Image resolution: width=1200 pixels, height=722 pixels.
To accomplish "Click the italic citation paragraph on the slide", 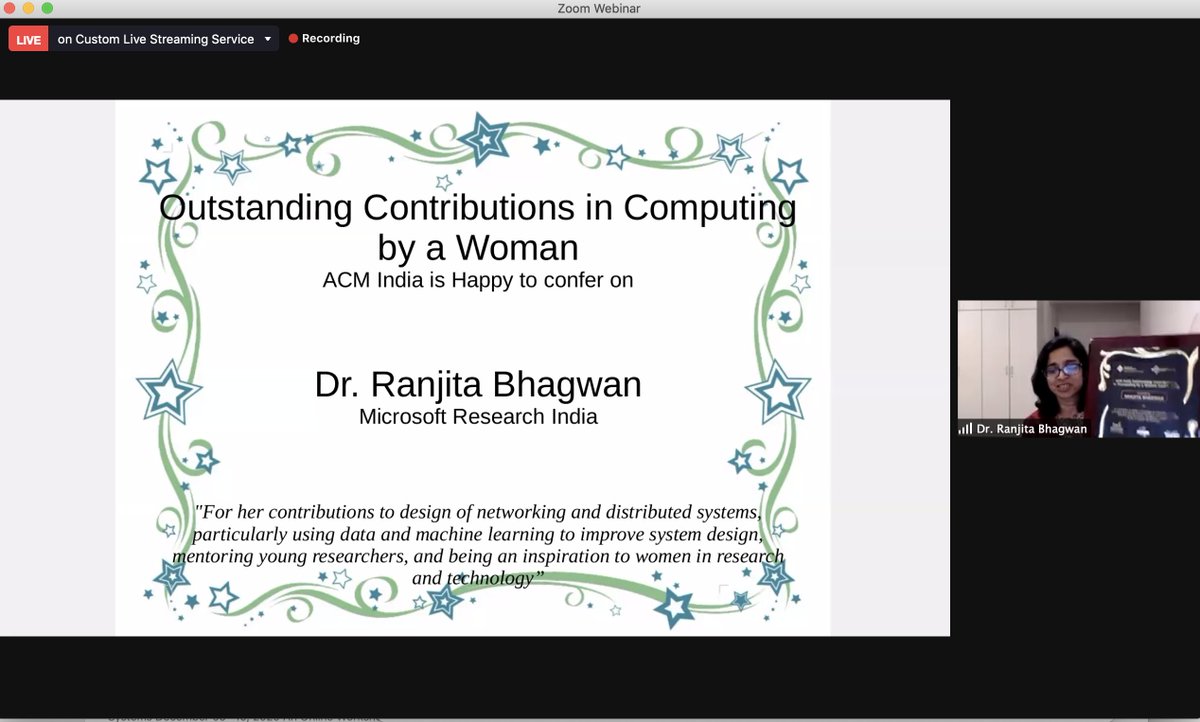I will point(478,545).
